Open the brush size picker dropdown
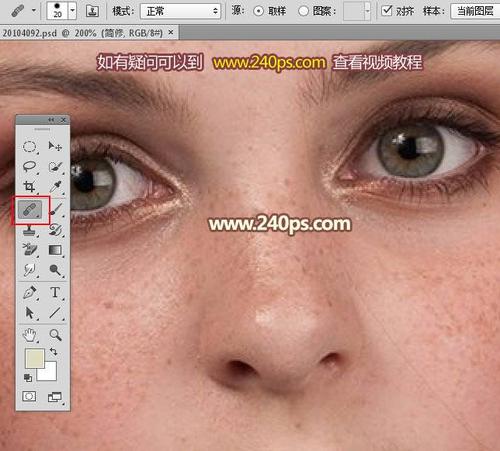This screenshot has height=451, width=500. coord(72,11)
